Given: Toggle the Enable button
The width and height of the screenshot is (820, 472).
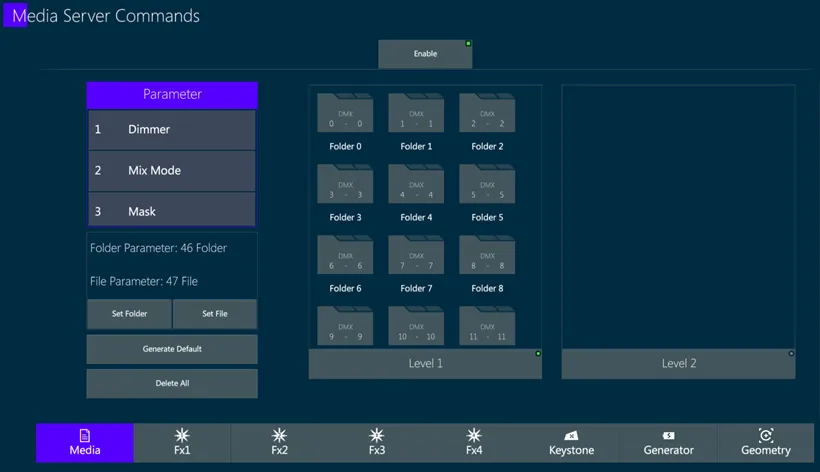Looking at the screenshot, I should tap(425, 54).
